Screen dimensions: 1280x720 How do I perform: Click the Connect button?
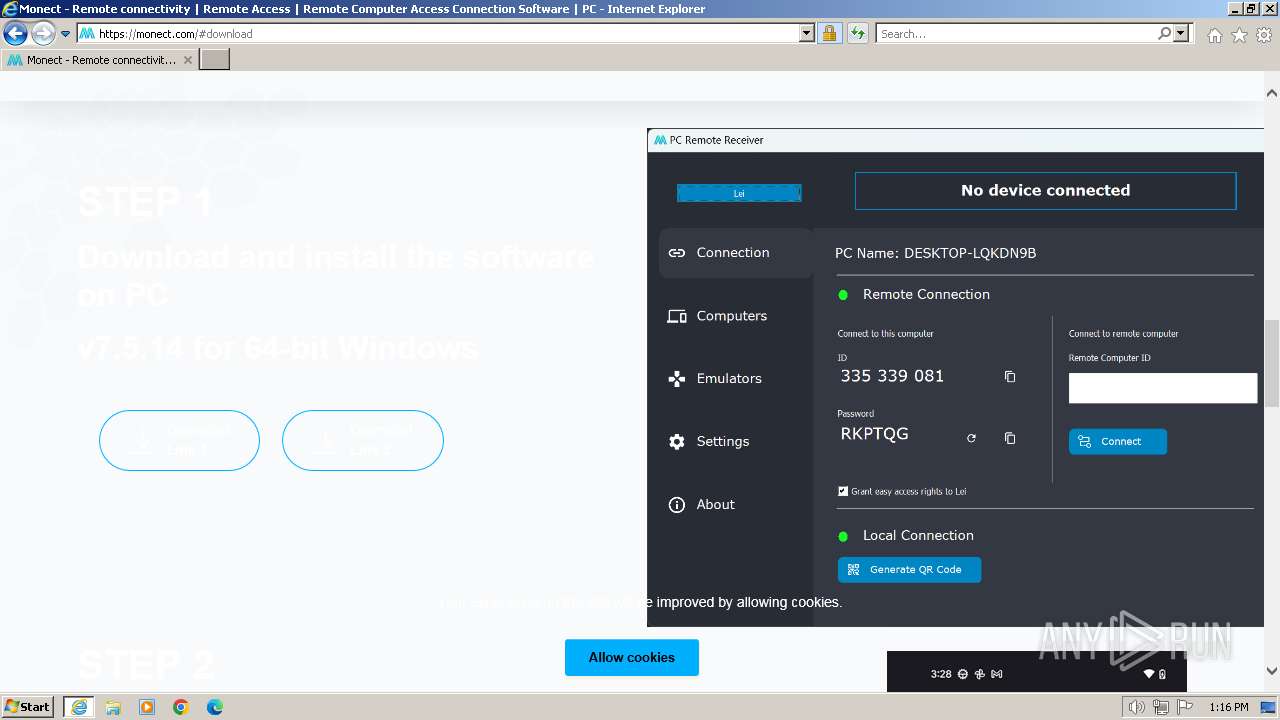1117,441
